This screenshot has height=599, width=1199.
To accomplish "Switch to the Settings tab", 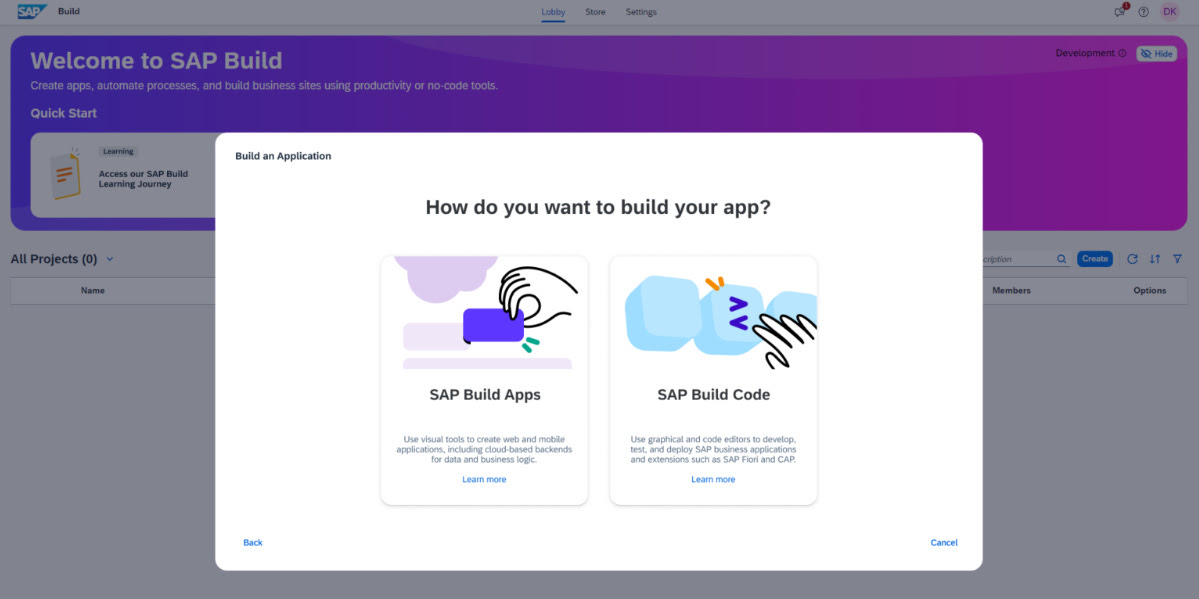I will [641, 11].
